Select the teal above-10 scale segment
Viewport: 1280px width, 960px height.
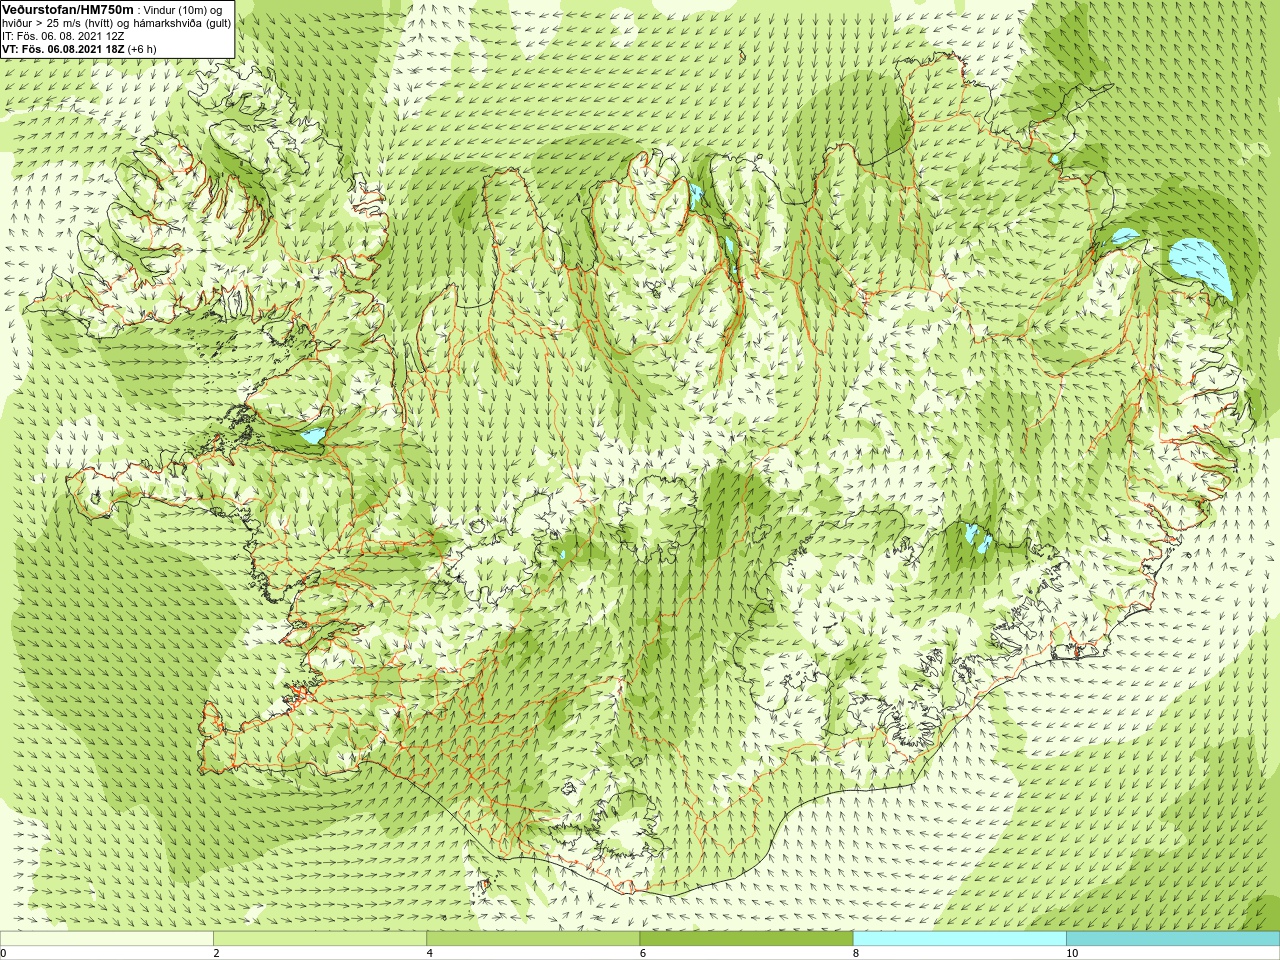click(1173, 939)
